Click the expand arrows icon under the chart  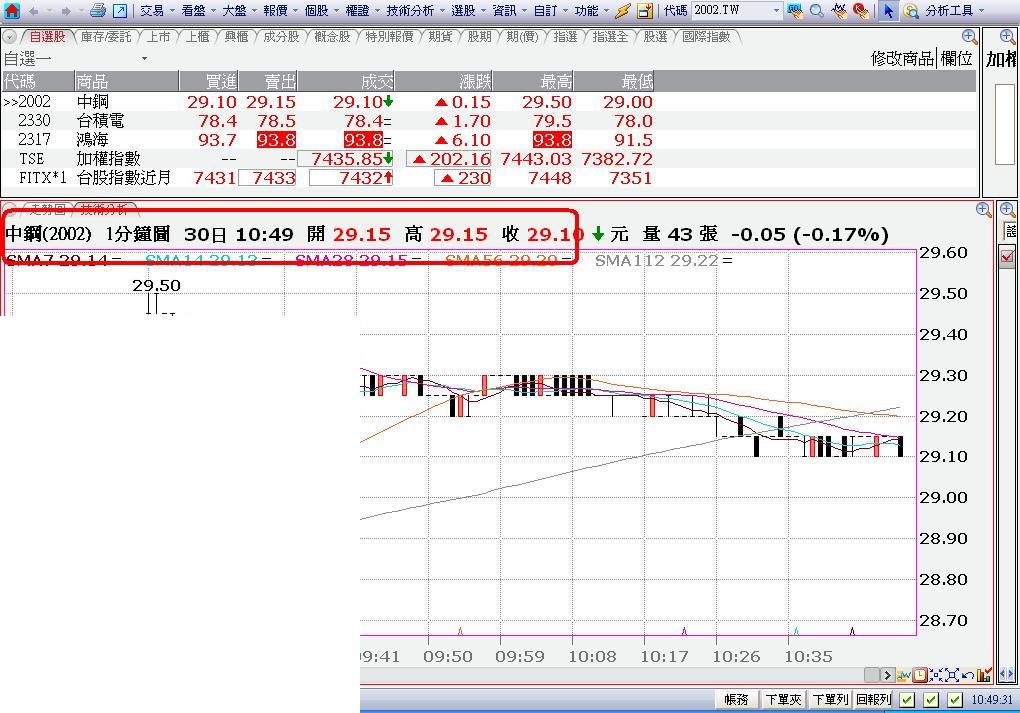pyautogui.click(x=951, y=675)
